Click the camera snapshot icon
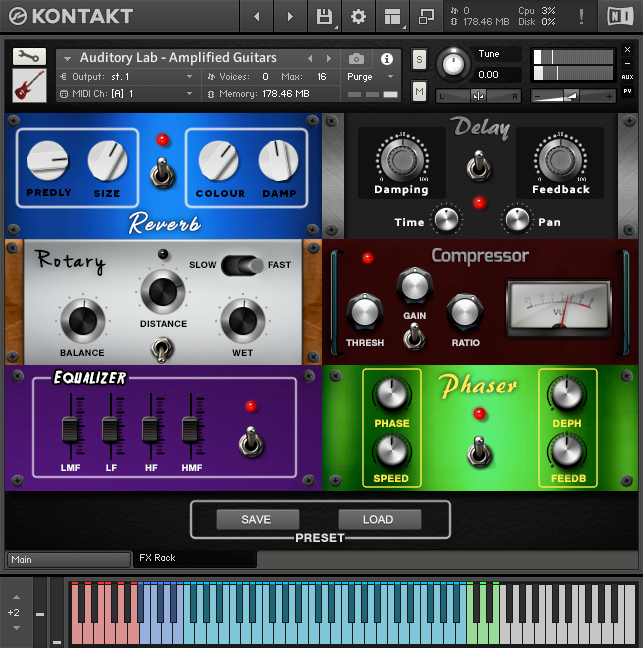Screen dimensions: 643x648 click(356, 59)
